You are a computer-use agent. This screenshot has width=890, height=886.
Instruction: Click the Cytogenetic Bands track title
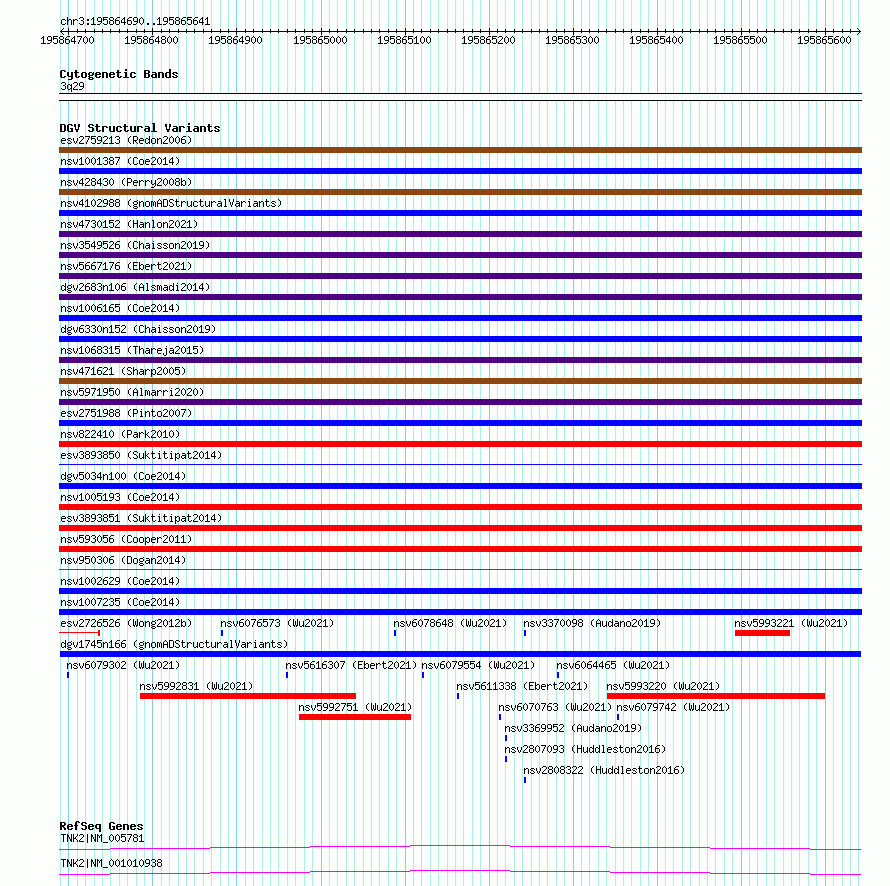tap(119, 74)
